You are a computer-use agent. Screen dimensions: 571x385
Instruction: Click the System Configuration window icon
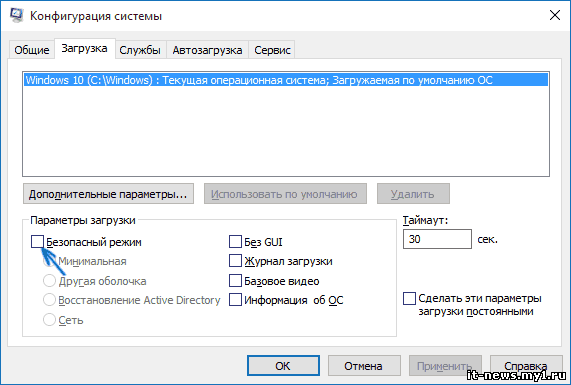[x=17, y=16]
